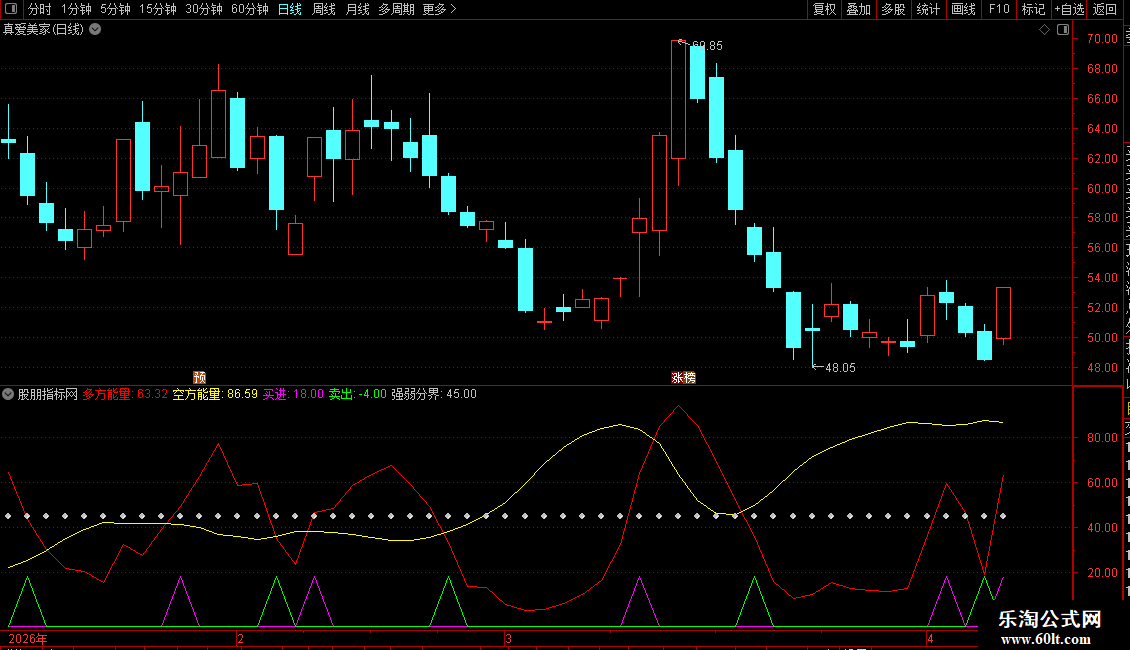This screenshot has height=650, width=1130.
Task: Click the 涨榜 marker below the candles
Action: point(683,377)
